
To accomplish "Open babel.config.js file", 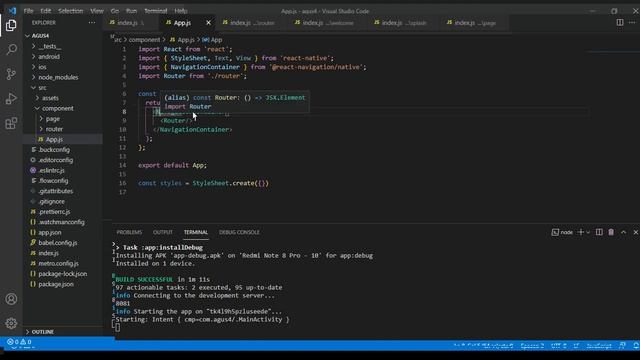I will 62,242.
